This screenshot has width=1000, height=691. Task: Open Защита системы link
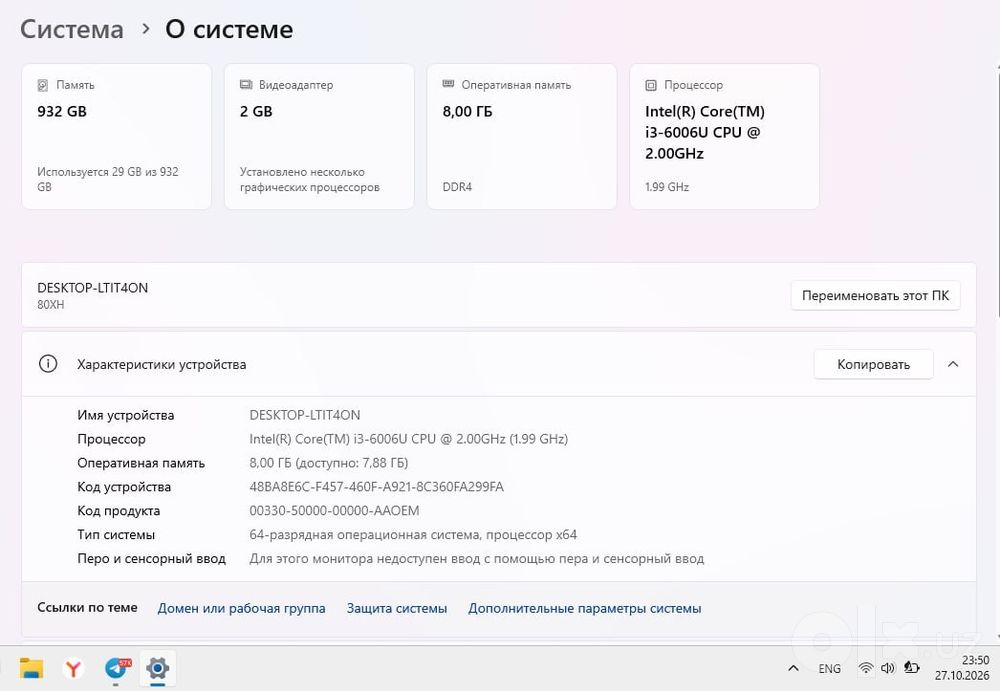pyautogui.click(x=397, y=608)
